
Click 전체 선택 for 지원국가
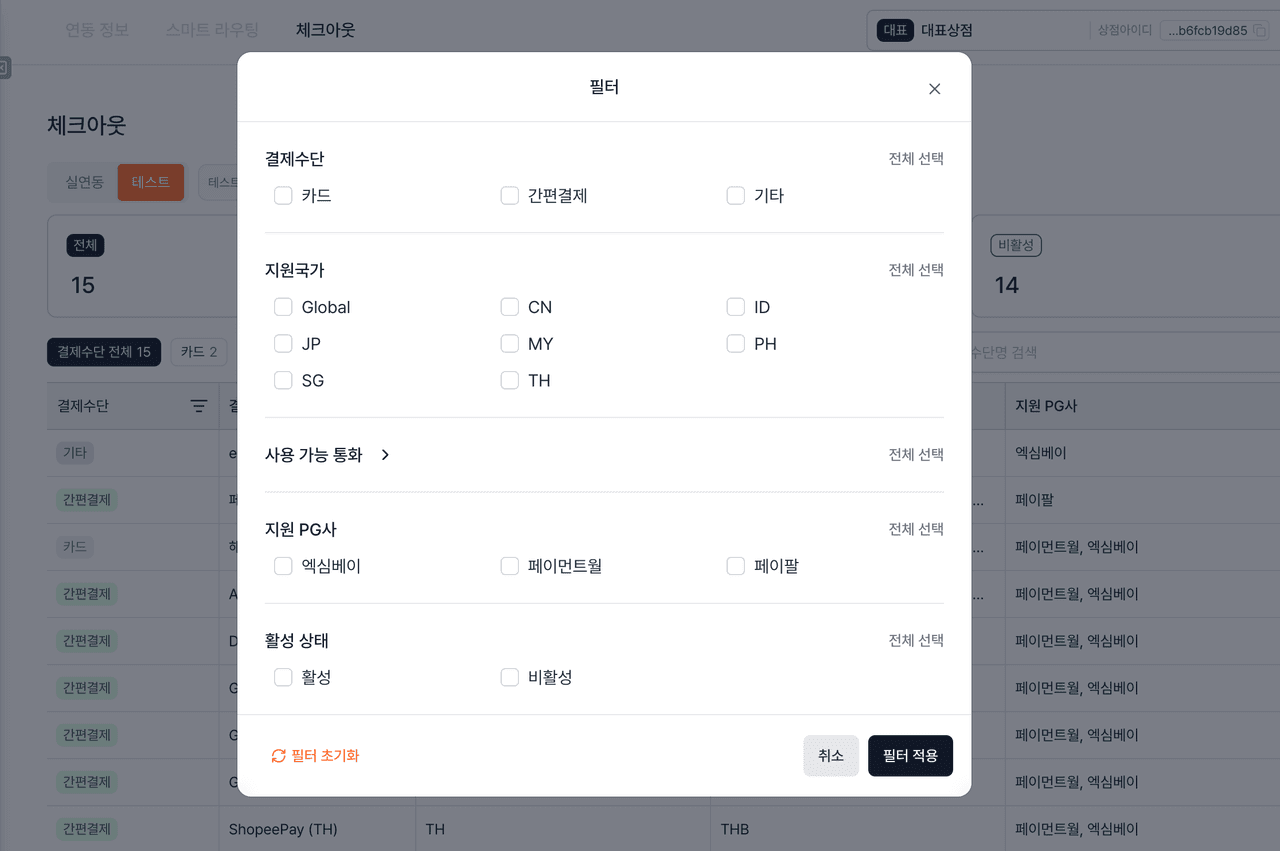(916, 270)
